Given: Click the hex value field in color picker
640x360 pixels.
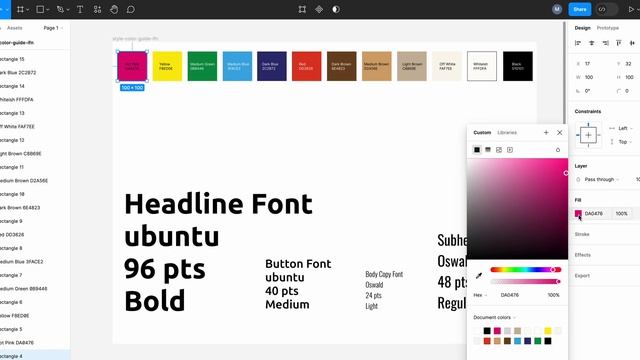Looking at the screenshot, I should (x=510, y=295).
